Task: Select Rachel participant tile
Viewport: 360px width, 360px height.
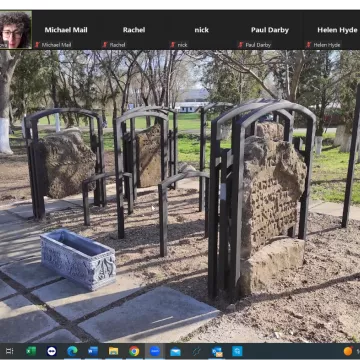Action: (x=134, y=30)
